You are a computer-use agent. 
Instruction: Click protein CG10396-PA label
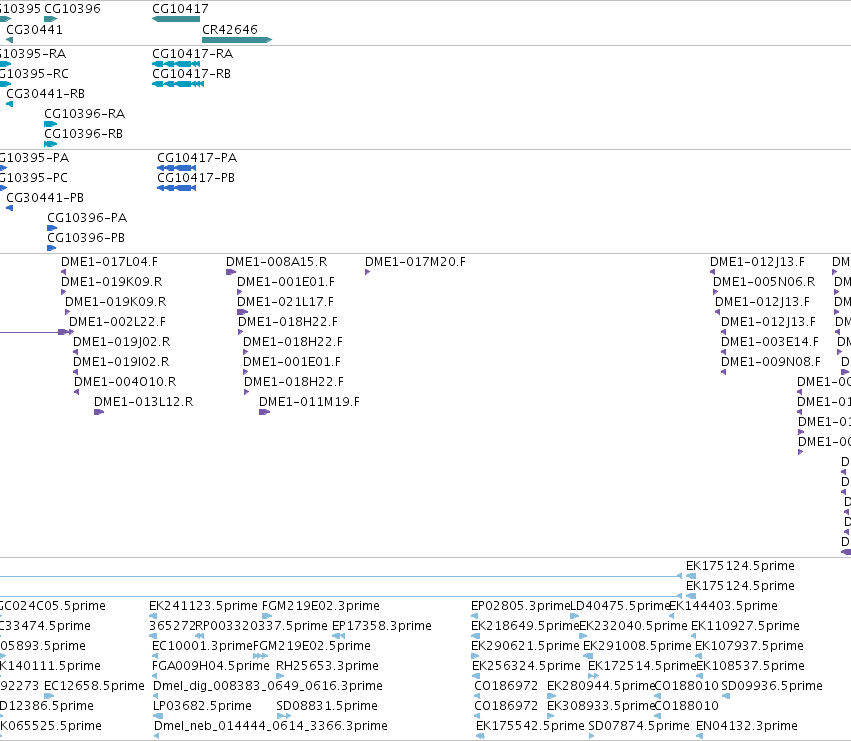coord(87,218)
